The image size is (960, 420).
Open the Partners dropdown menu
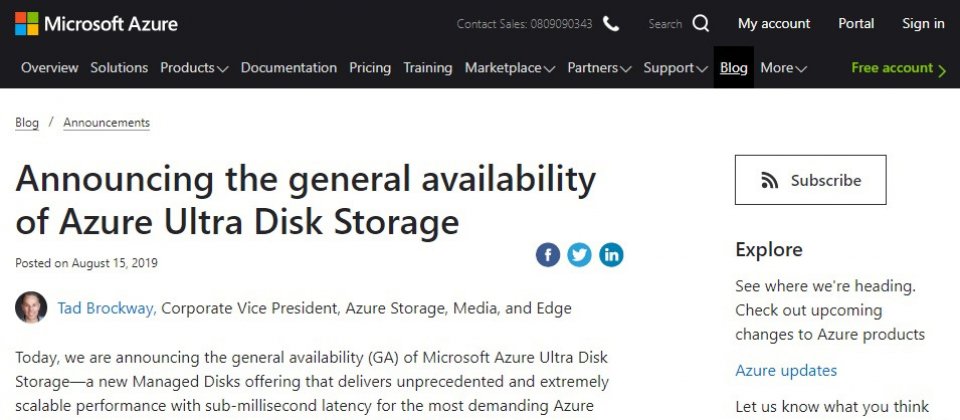click(599, 68)
